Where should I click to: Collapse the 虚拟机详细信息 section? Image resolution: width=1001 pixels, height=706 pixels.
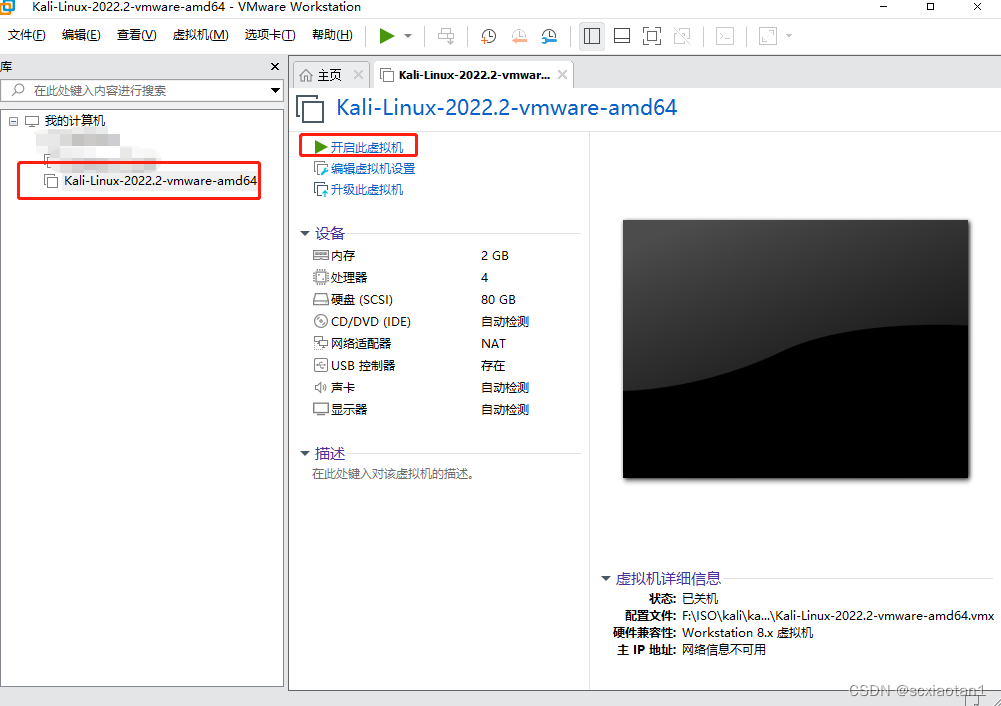(x=606, y=578)
